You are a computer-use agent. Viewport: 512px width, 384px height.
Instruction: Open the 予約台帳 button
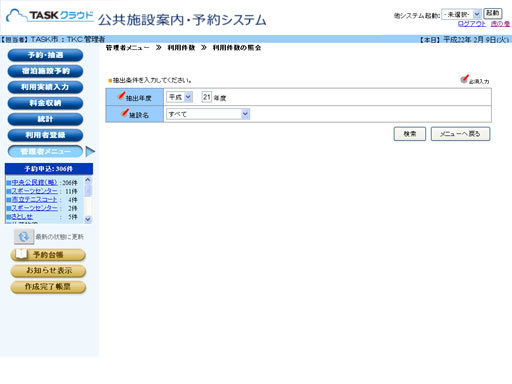[x=48, y=255]
